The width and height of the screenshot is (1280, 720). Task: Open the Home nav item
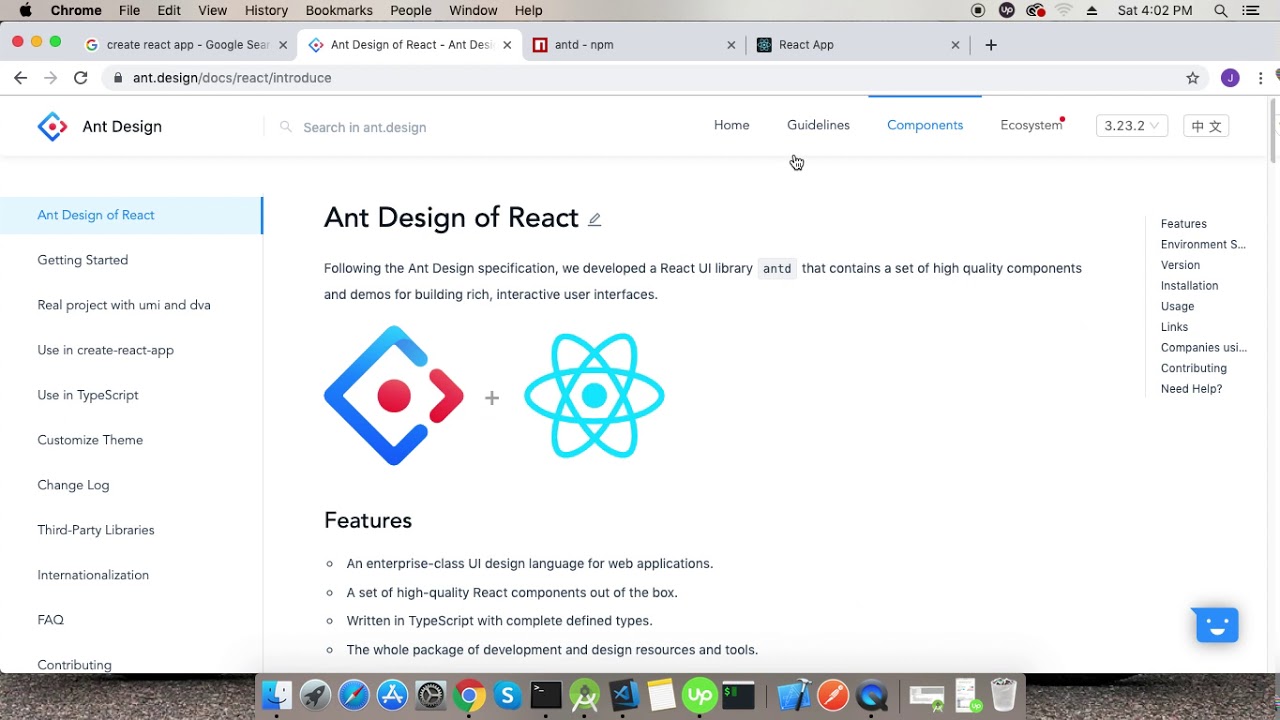[x=732, y=125]
